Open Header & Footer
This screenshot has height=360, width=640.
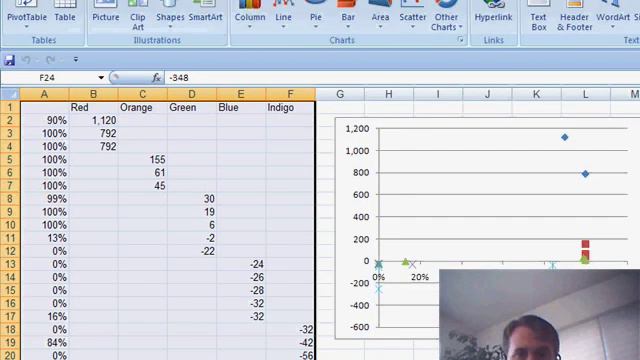[x=574, y=16]
